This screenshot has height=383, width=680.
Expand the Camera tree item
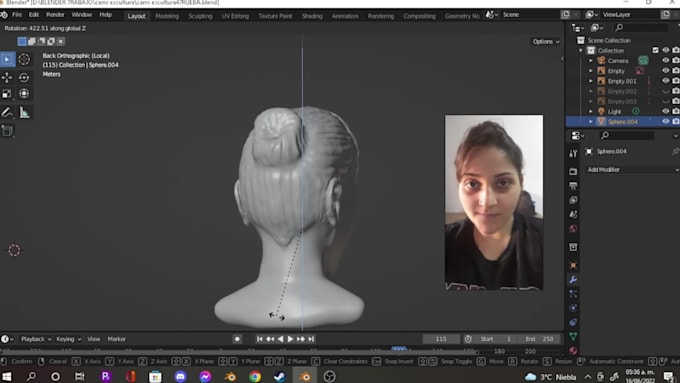point(590,61)
